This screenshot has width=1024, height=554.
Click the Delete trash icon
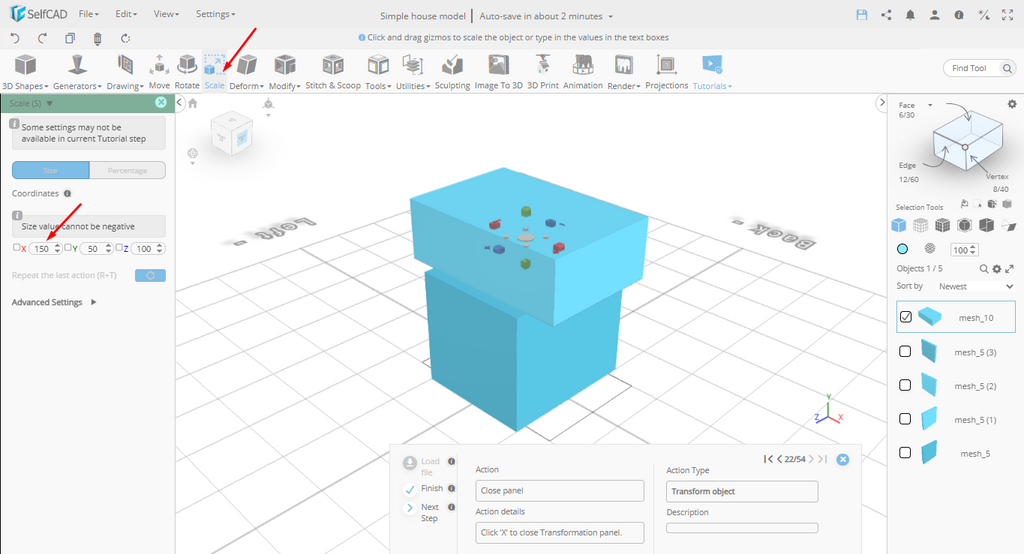(x=97, y=39)
